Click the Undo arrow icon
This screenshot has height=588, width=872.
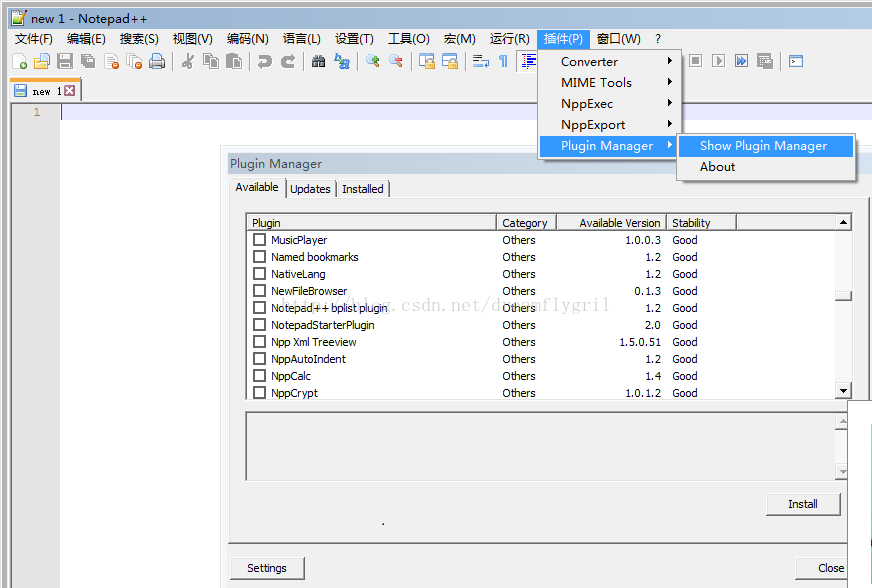(265, 61)
